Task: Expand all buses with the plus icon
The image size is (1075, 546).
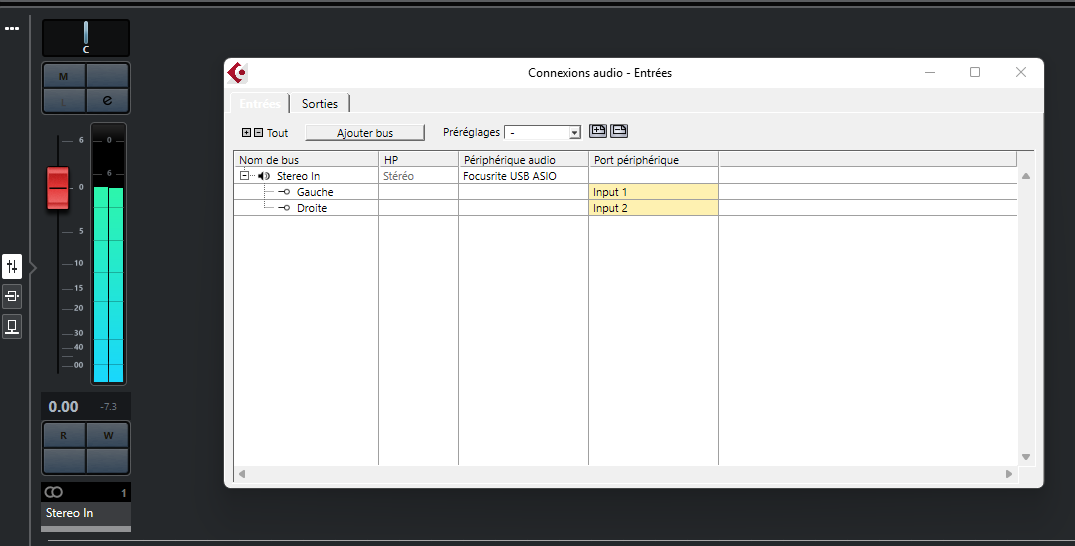Action: point(247,133)
